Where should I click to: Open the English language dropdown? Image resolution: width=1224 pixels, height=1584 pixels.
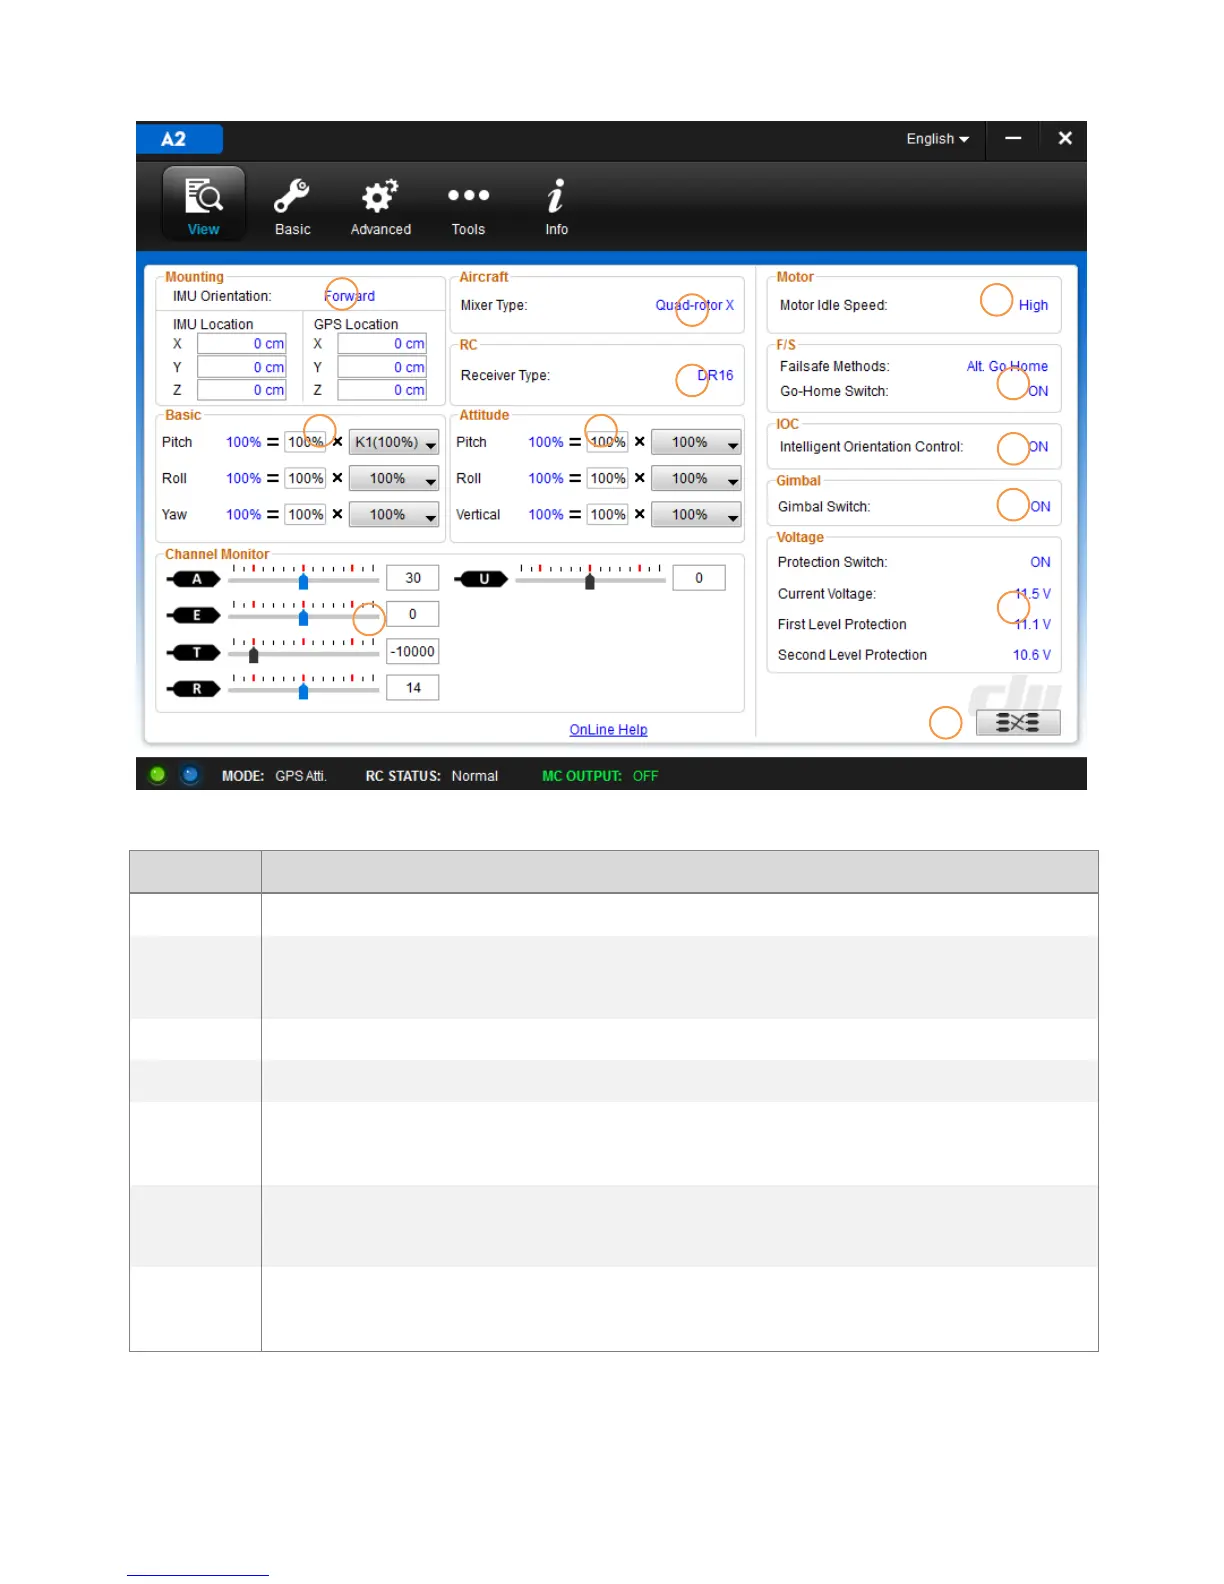click(937, 139)
